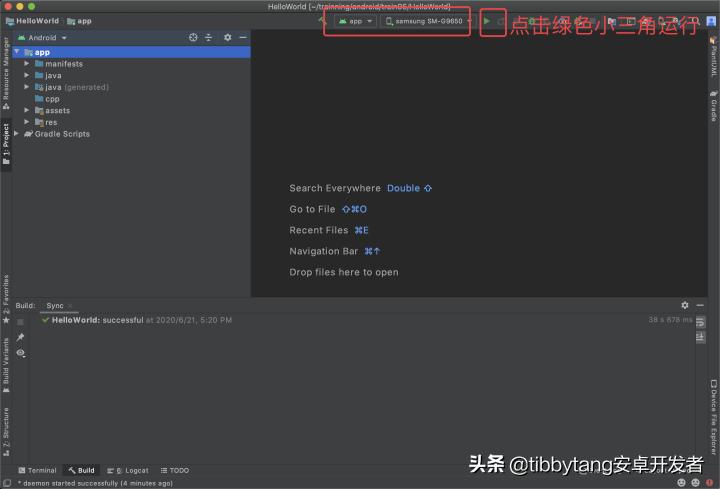Pin the Build tab
Viewport: 720px width, 489px height.
tap(20, 337)
